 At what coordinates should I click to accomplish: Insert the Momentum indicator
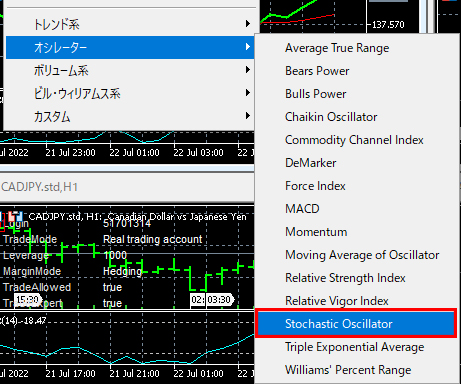click(x=357, y=232)
